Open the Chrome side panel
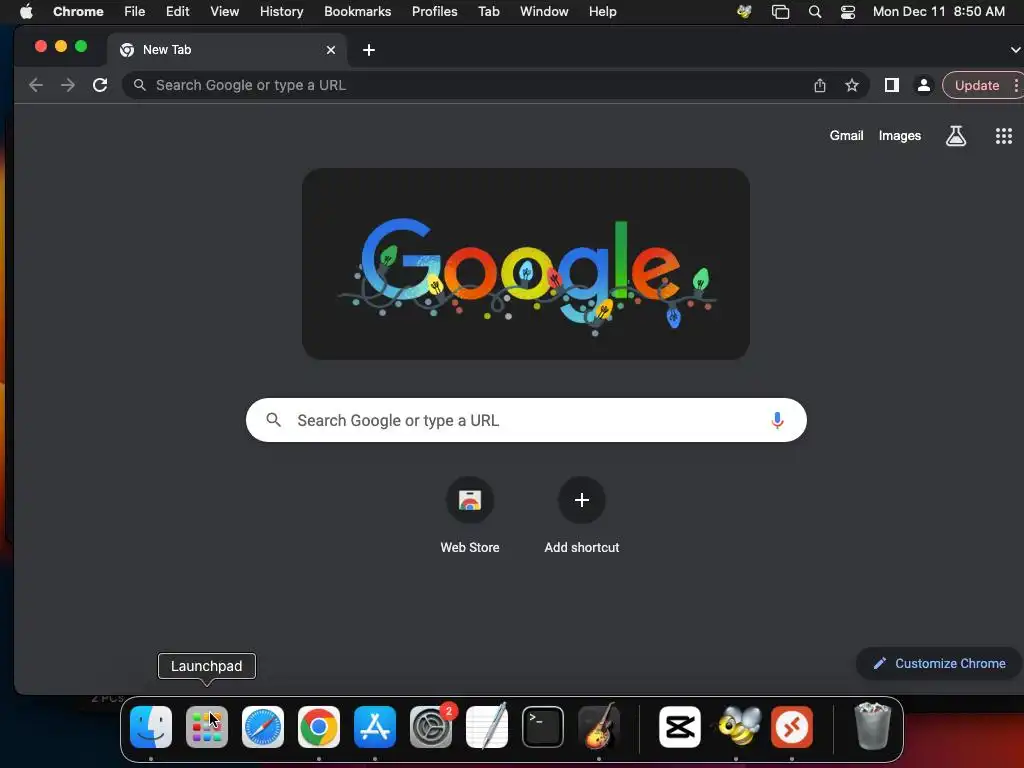The width and height of the screenshot is (1024, 768). [x=891, y=85]
